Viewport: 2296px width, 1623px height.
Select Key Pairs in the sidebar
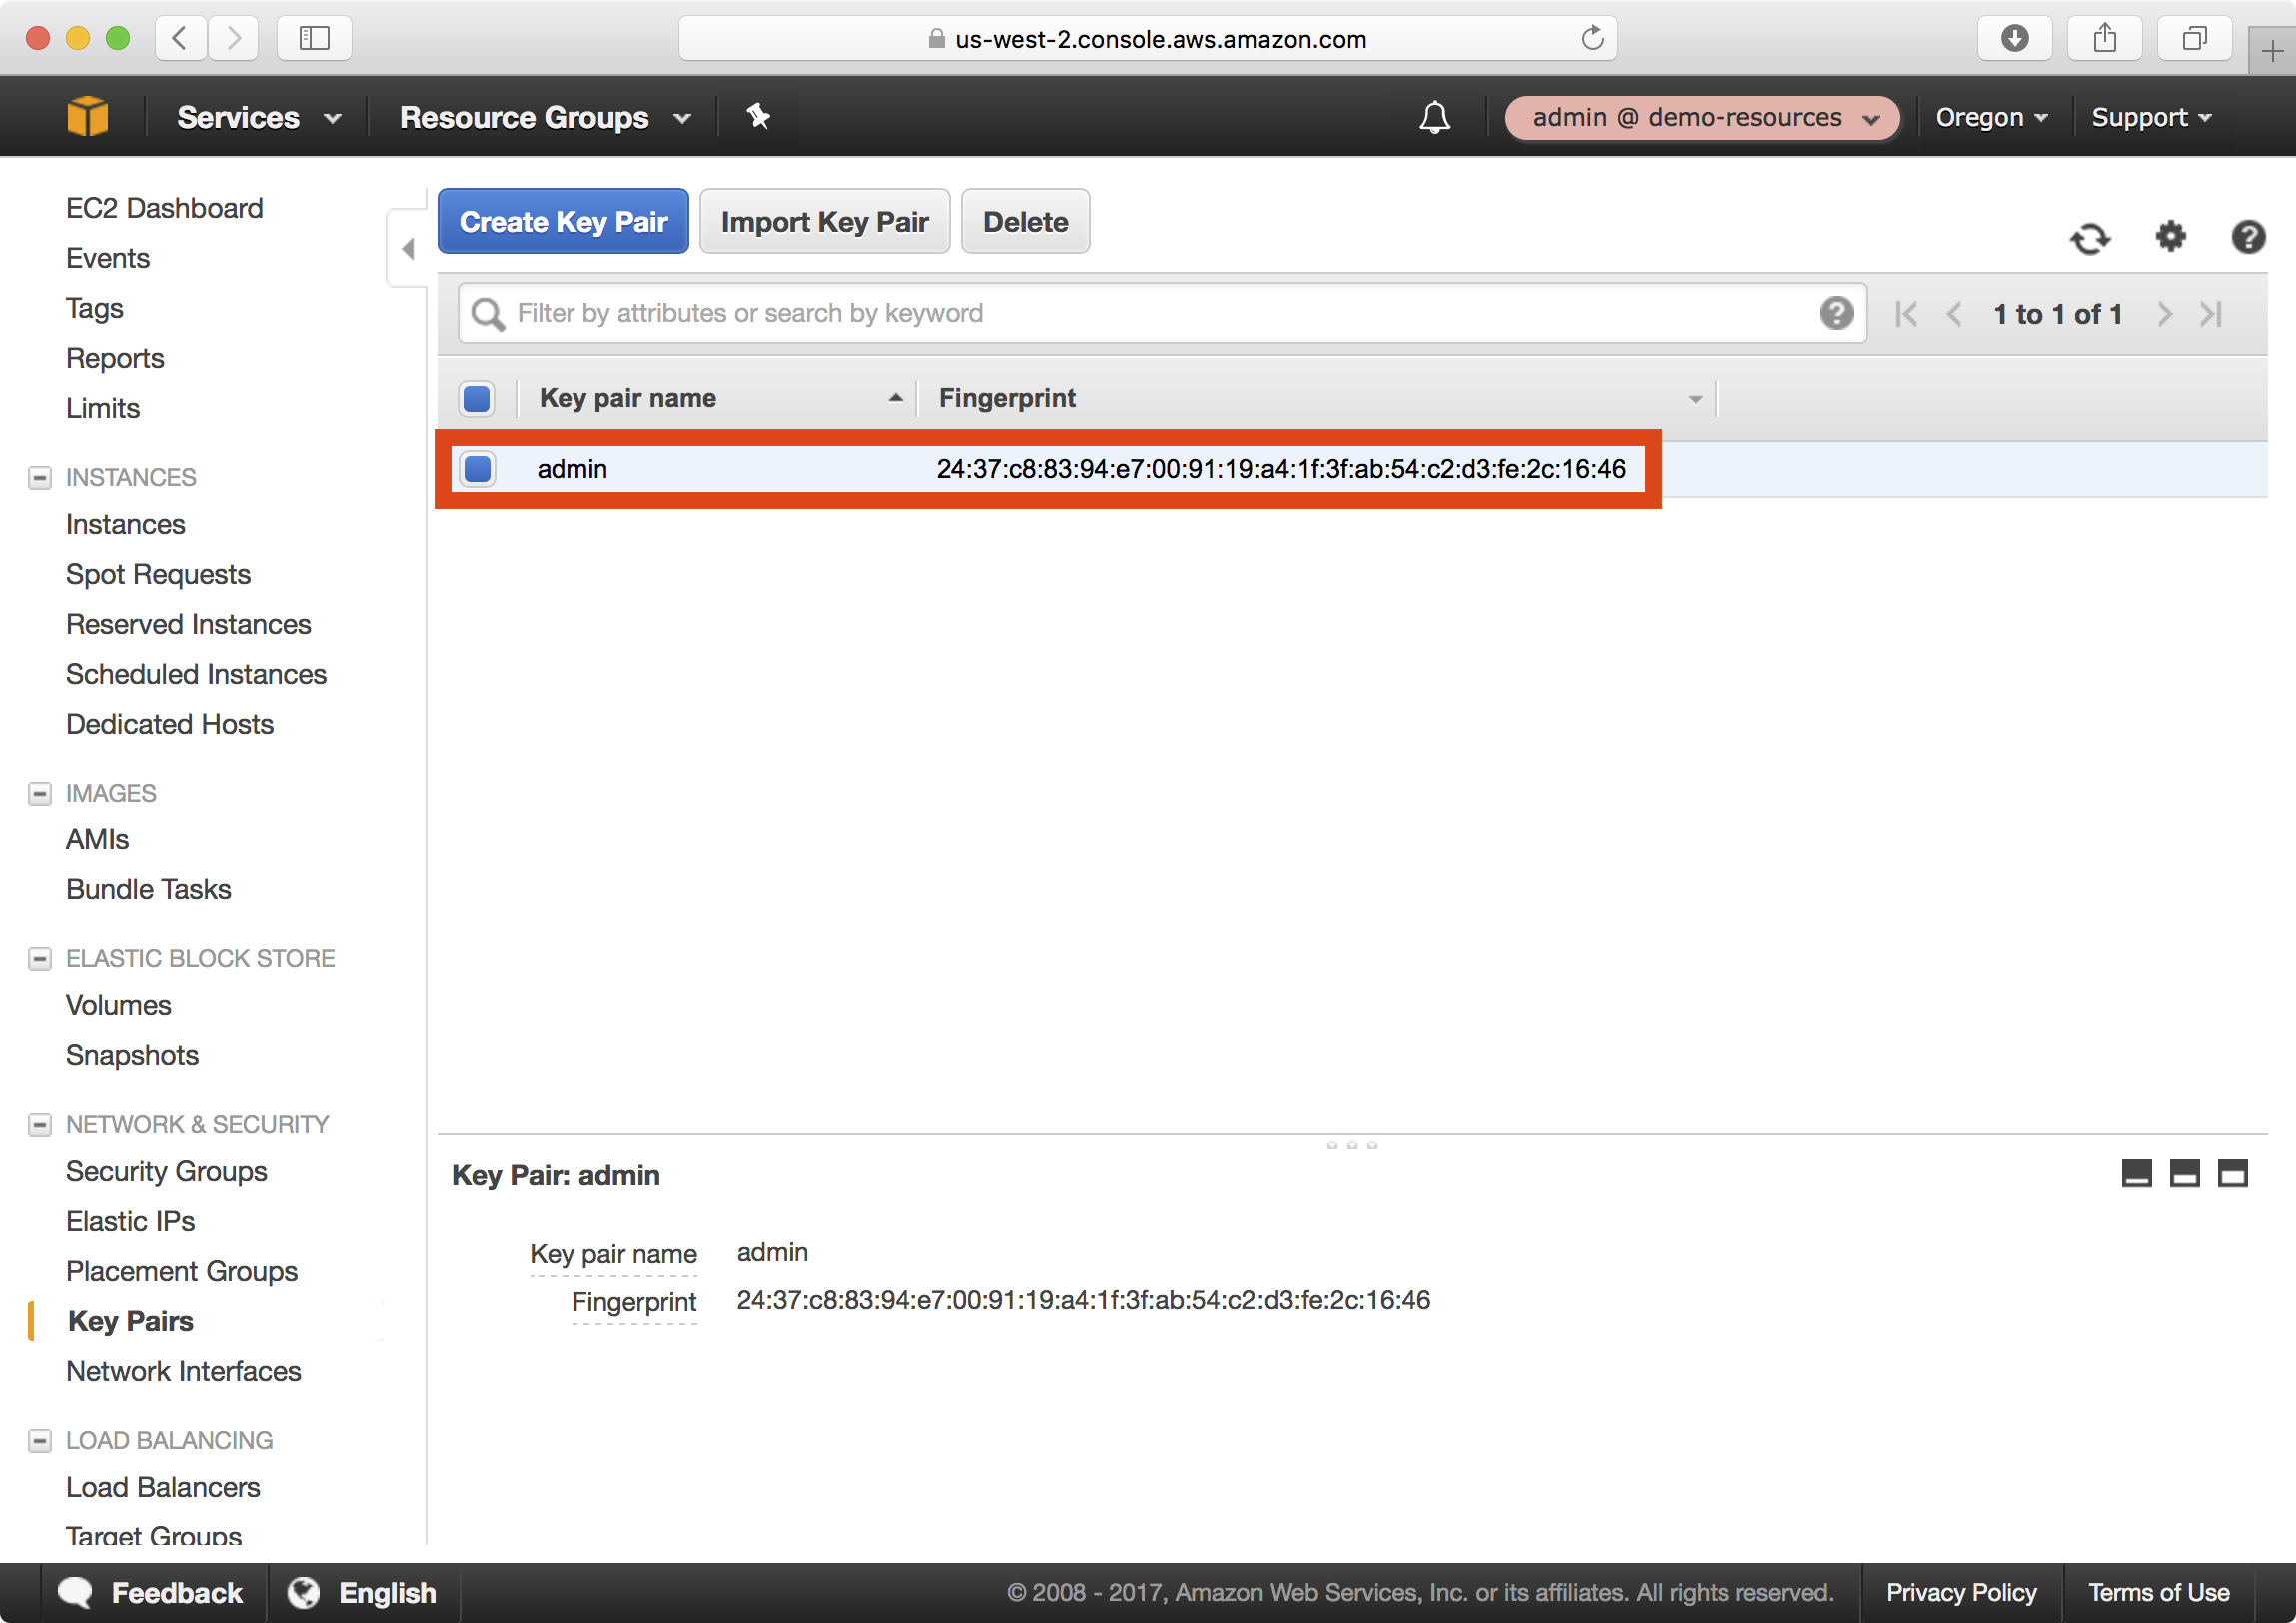point(131,1321)
